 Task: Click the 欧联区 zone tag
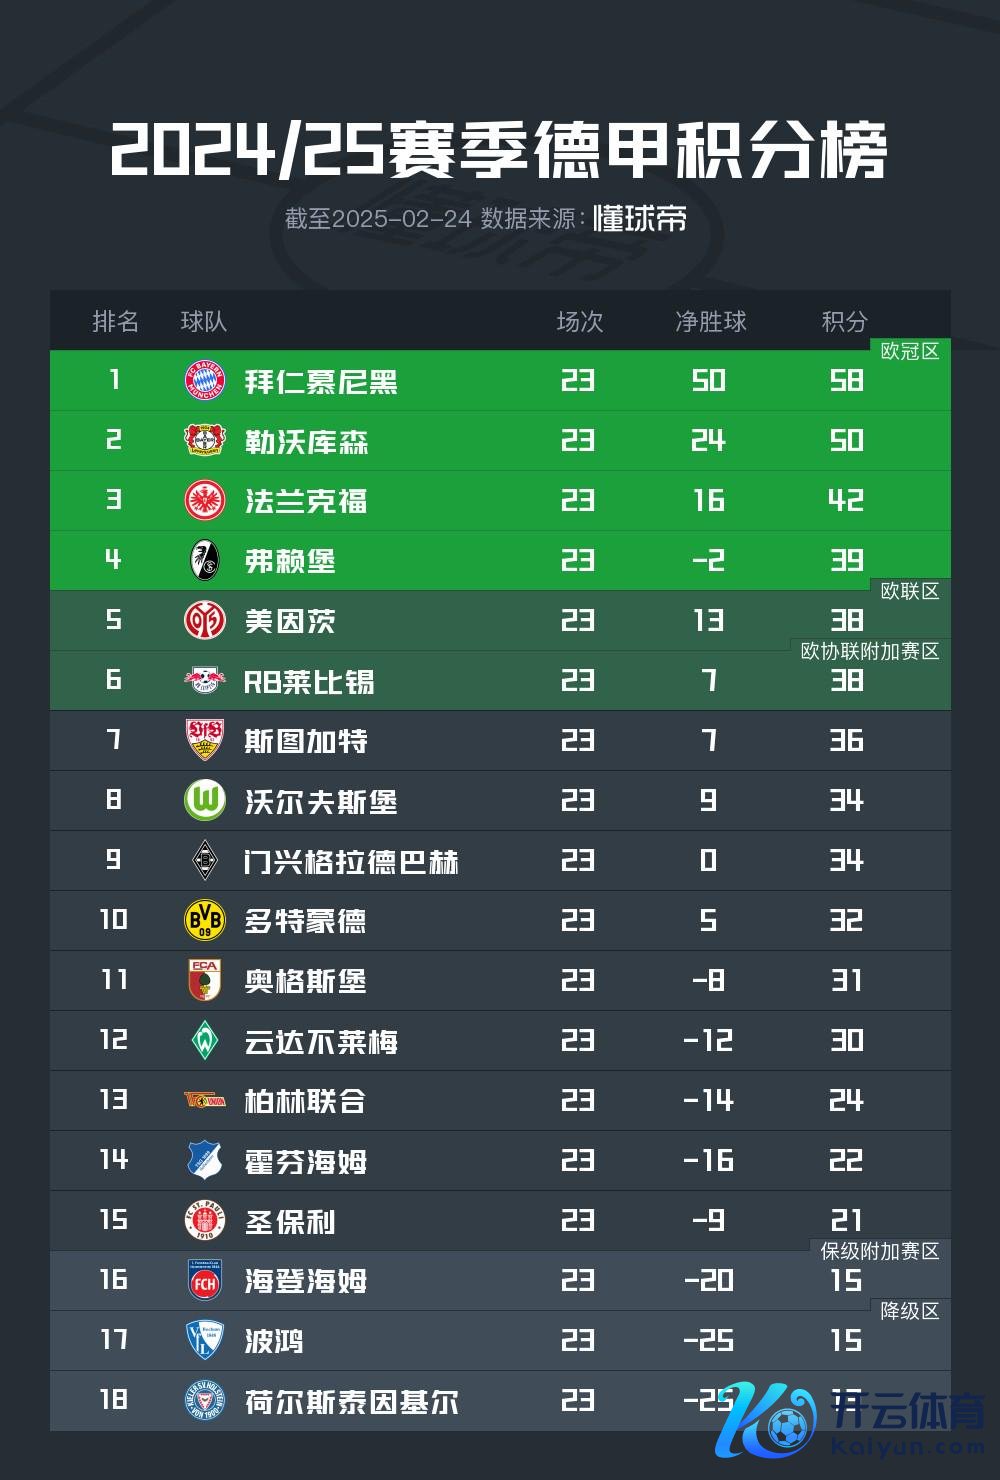coord(910,591)
